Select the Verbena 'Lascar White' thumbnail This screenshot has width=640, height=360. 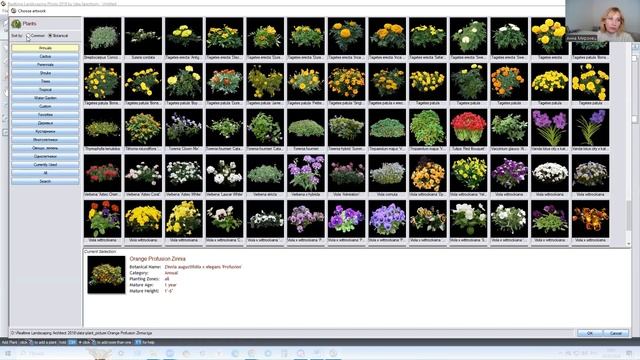click(x=224, y=173)
